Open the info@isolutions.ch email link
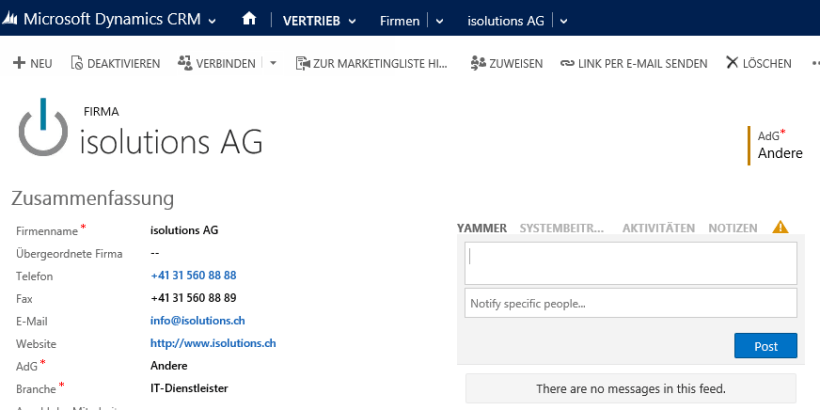The height and width of the screenshot is (410, 820). [x=198, y=321]
